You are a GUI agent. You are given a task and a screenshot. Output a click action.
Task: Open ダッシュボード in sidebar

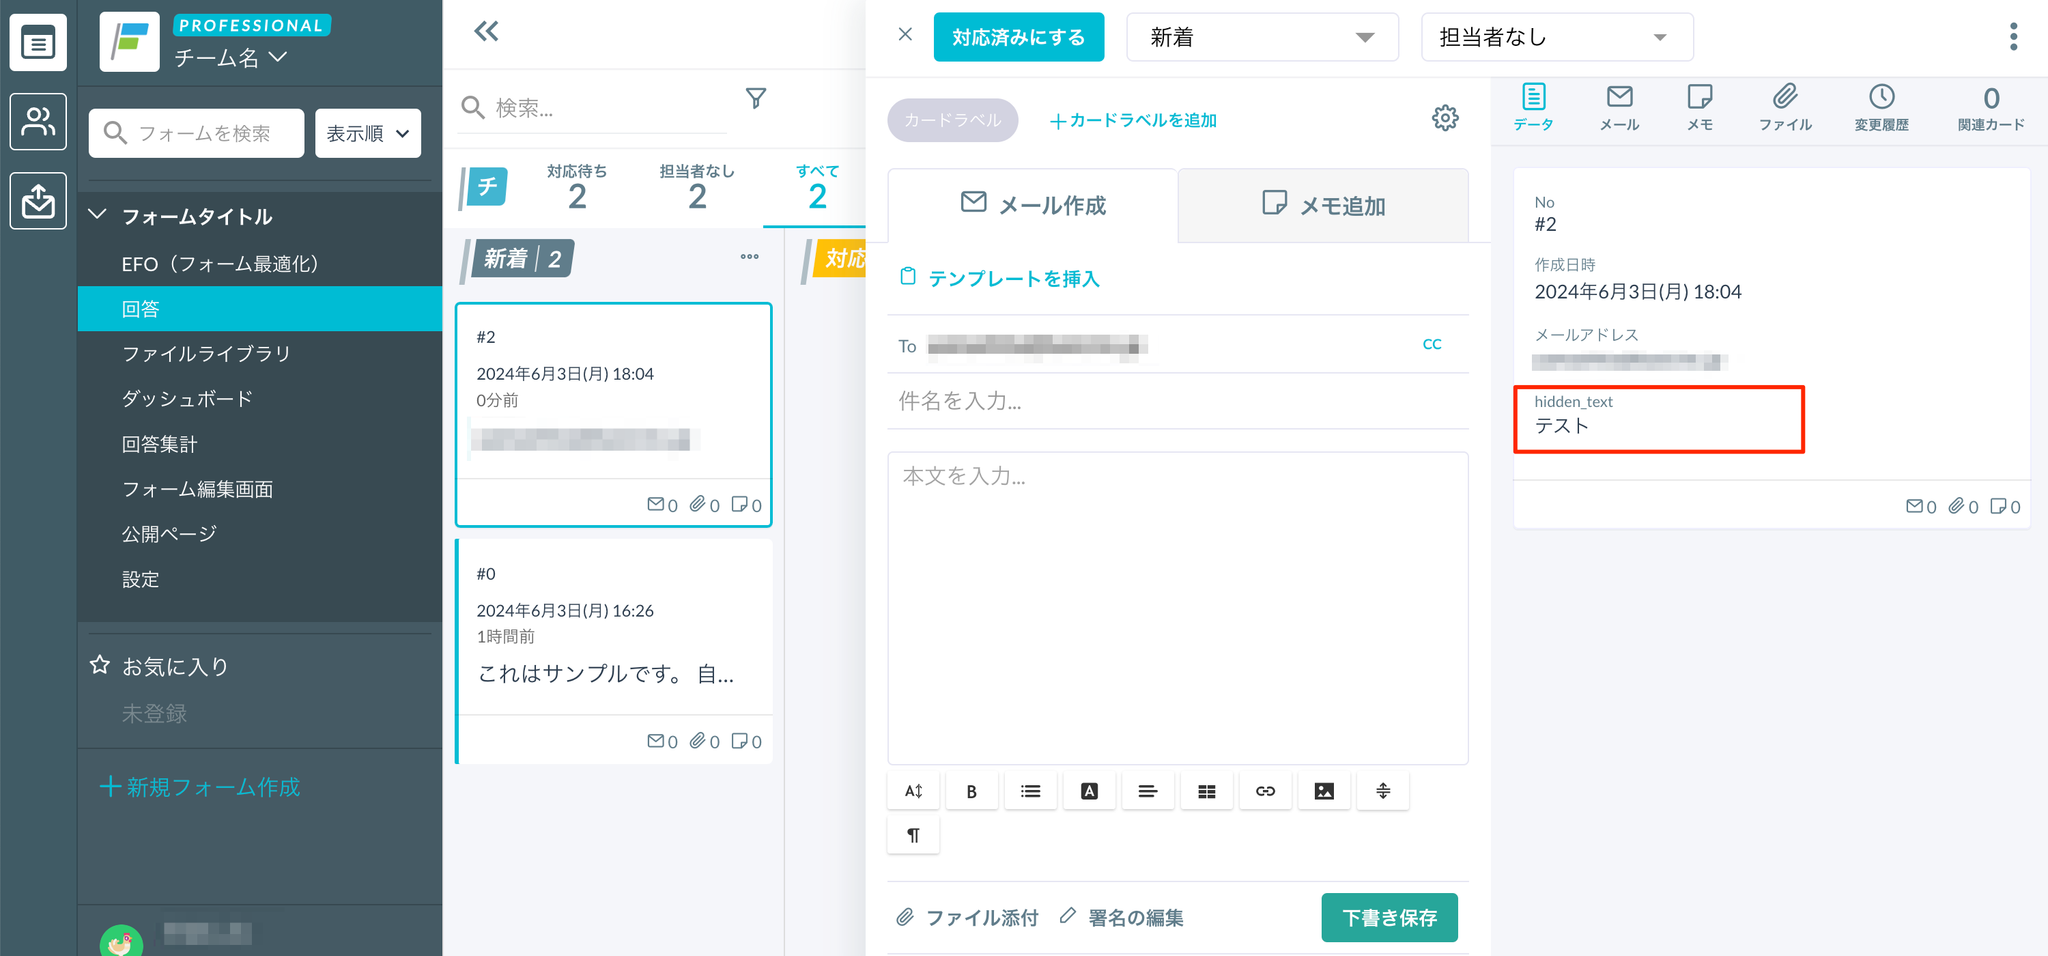[x=259, y=399]
